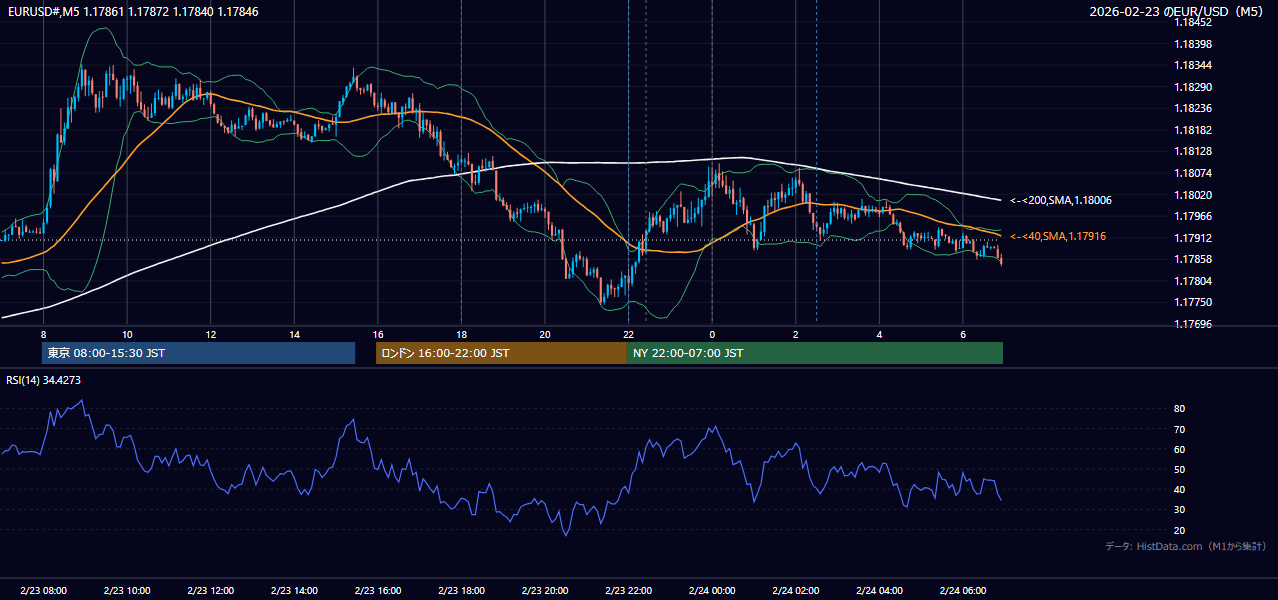Click hour label 12 on the price chart axis

pyautogui.click(x=211, y=334)
